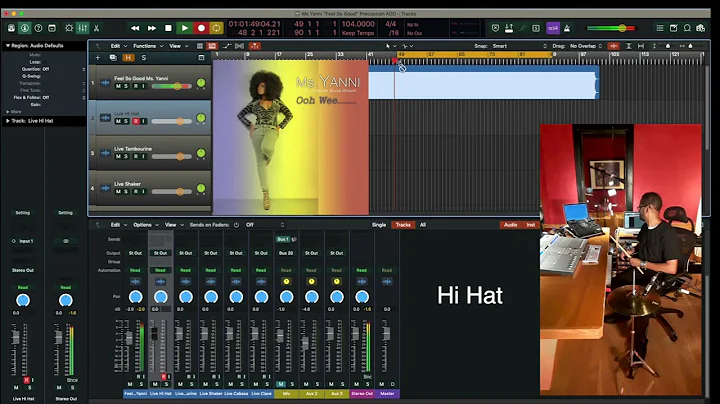The image size is (720, 404).
Task: Adjust Feel So Good track volume slider
Action: pos(172,86)
